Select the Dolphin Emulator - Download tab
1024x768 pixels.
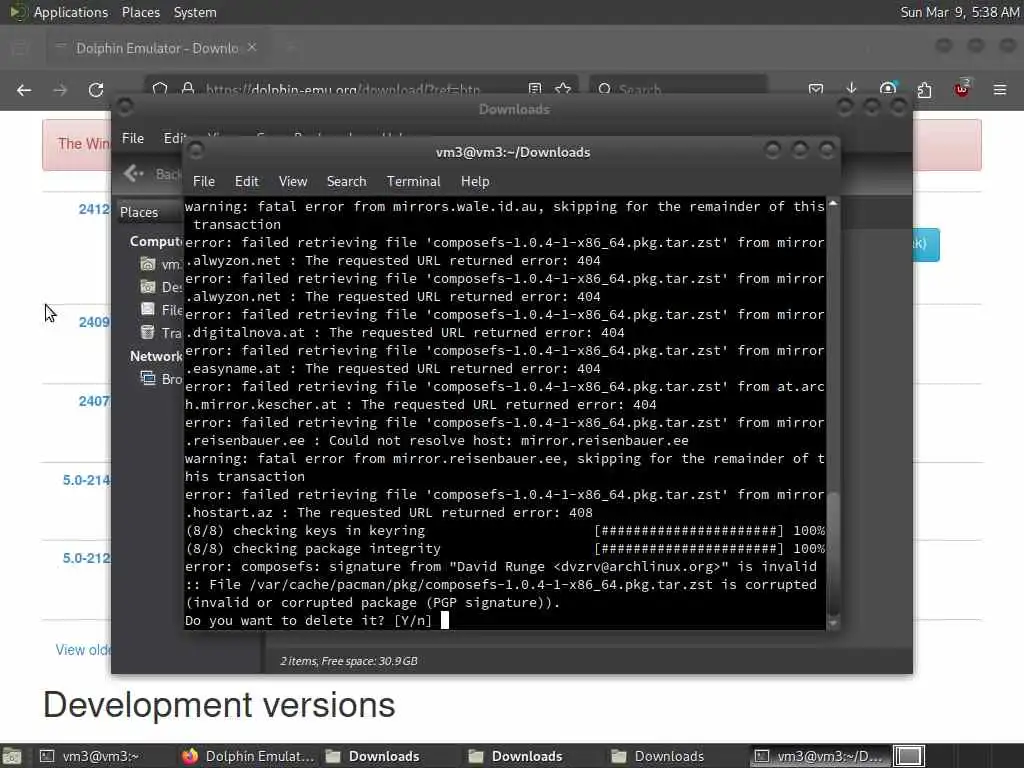pyautogui.click(x=156, y=48)
